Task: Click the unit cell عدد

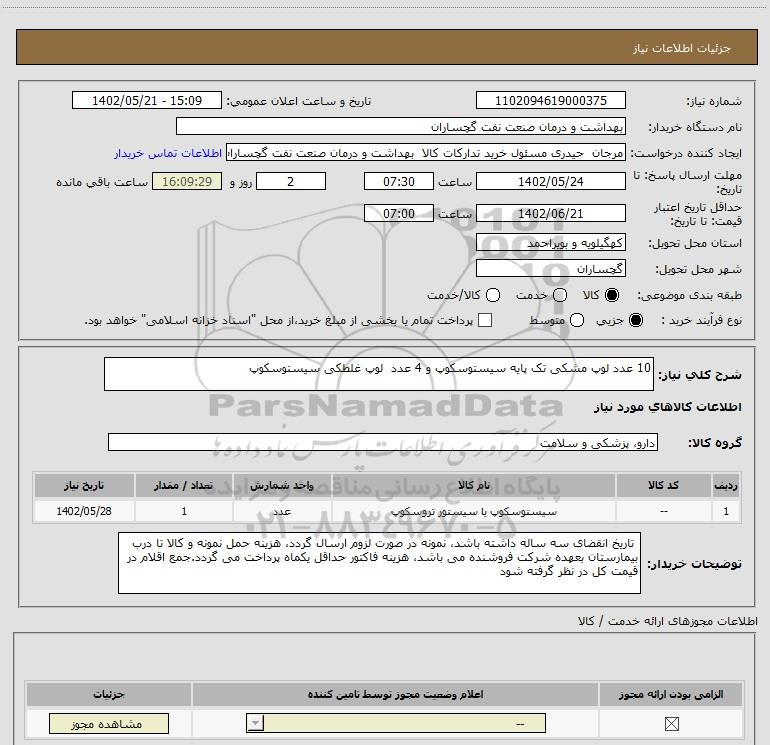Action: (x=282, y=511)
